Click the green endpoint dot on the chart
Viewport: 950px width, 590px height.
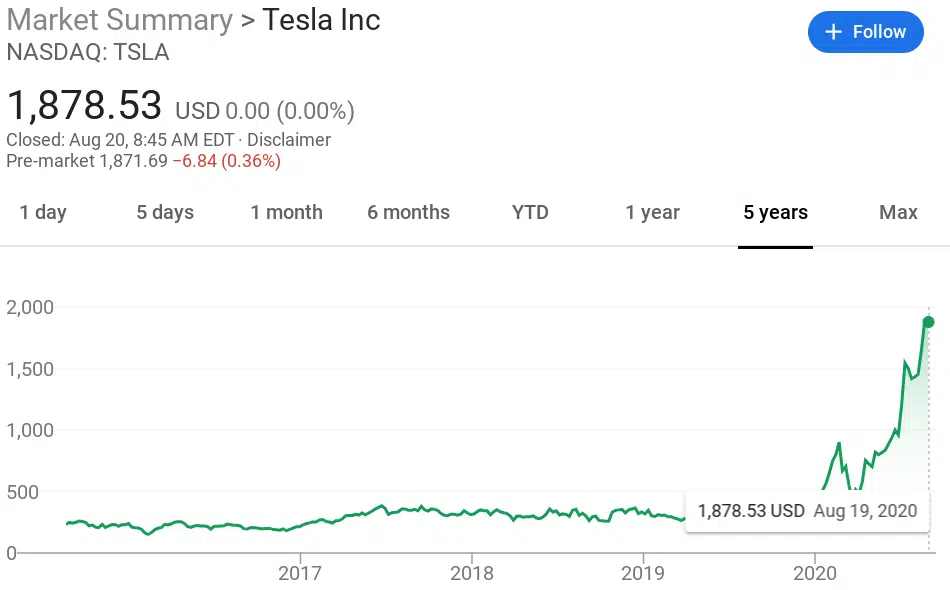point(928,322)
